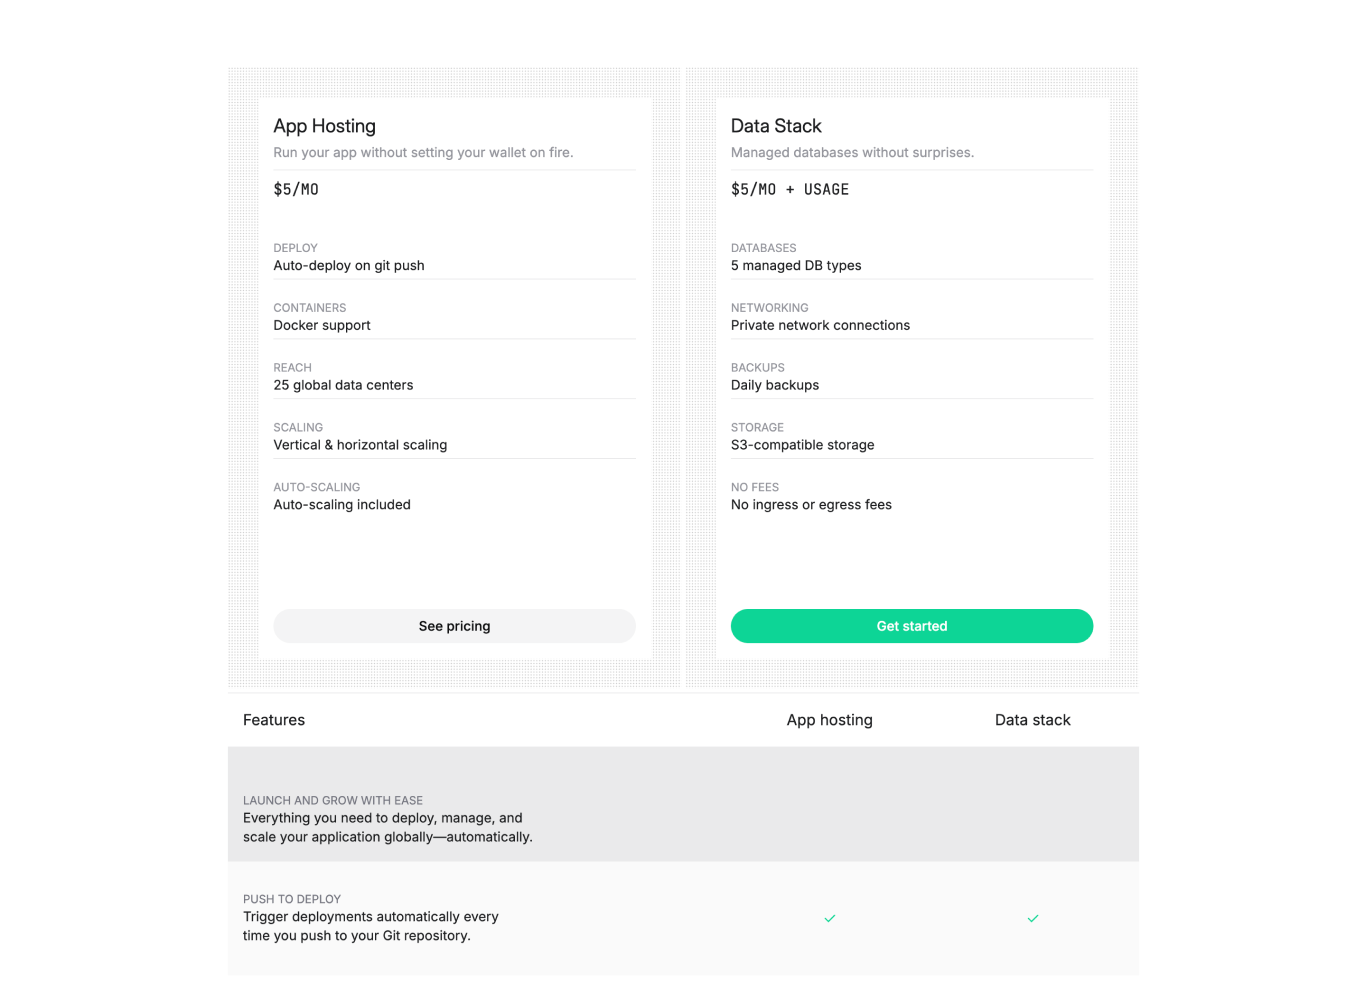This screenshot has width=1367, height=998.
Task: Click the 25 global data centers text
Action: (343, 385)
